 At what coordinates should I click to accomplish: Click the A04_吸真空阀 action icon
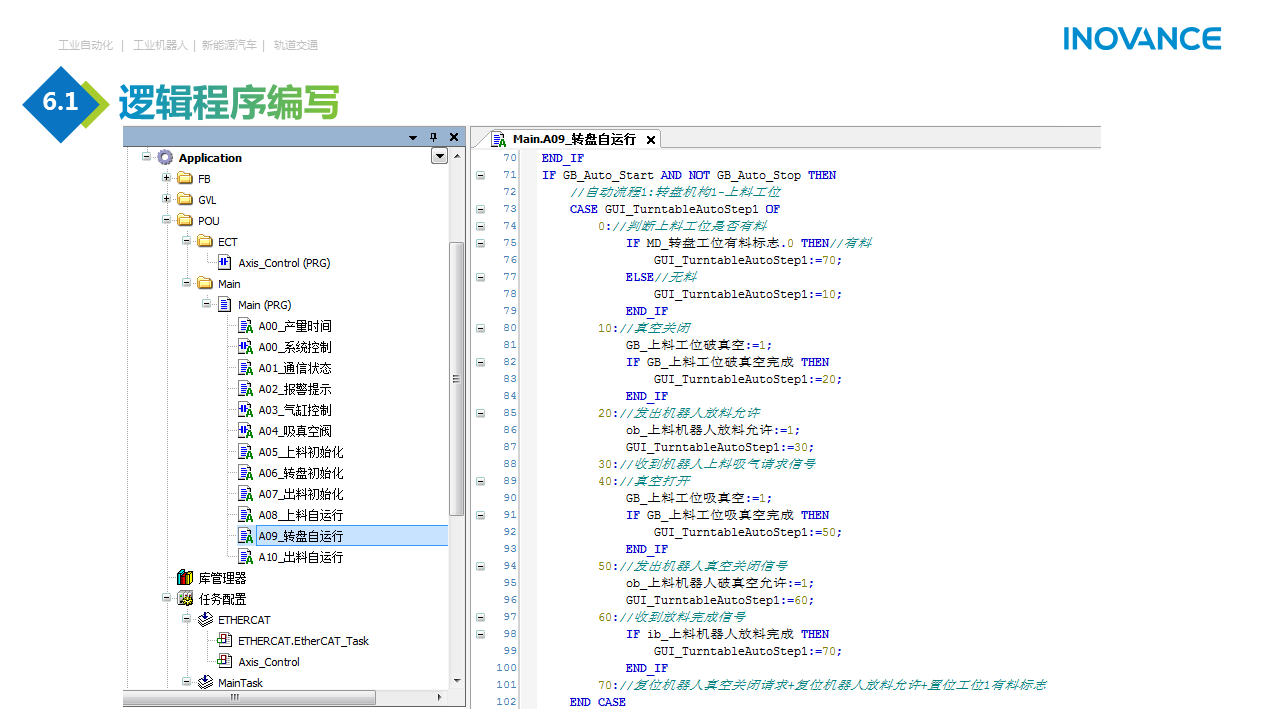[245, 430]
